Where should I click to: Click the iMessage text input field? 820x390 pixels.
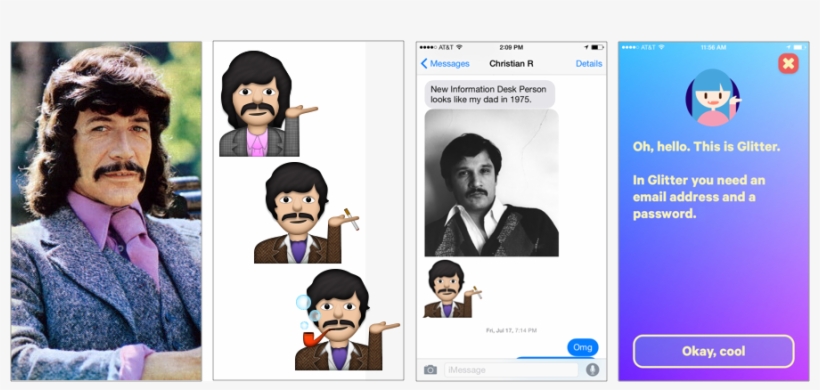click(511, 370)
